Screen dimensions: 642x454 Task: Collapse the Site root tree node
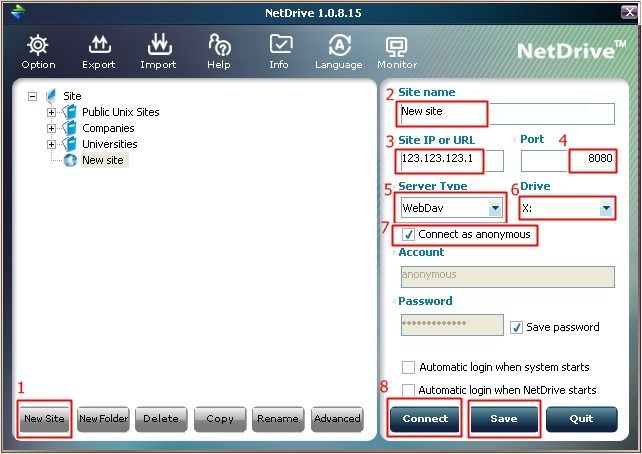32,96
